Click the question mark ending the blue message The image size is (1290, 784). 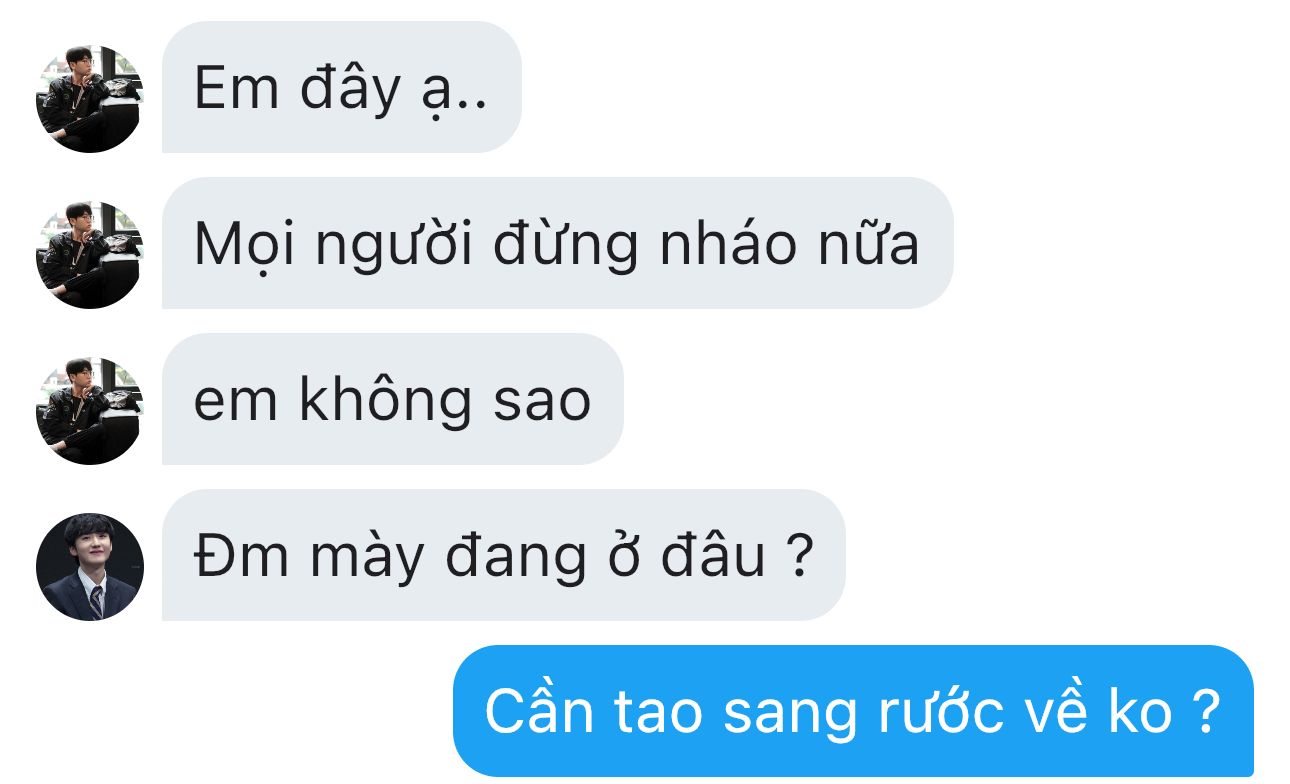(x=1207, y=711)
